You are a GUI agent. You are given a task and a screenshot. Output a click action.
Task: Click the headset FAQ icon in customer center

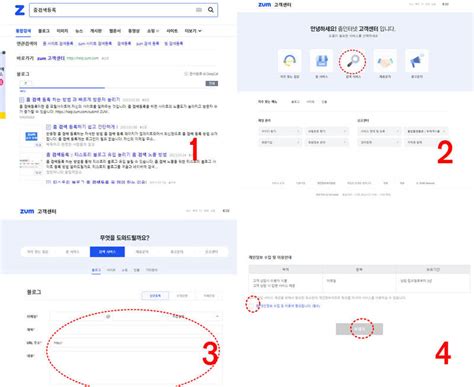pos(289,61)
